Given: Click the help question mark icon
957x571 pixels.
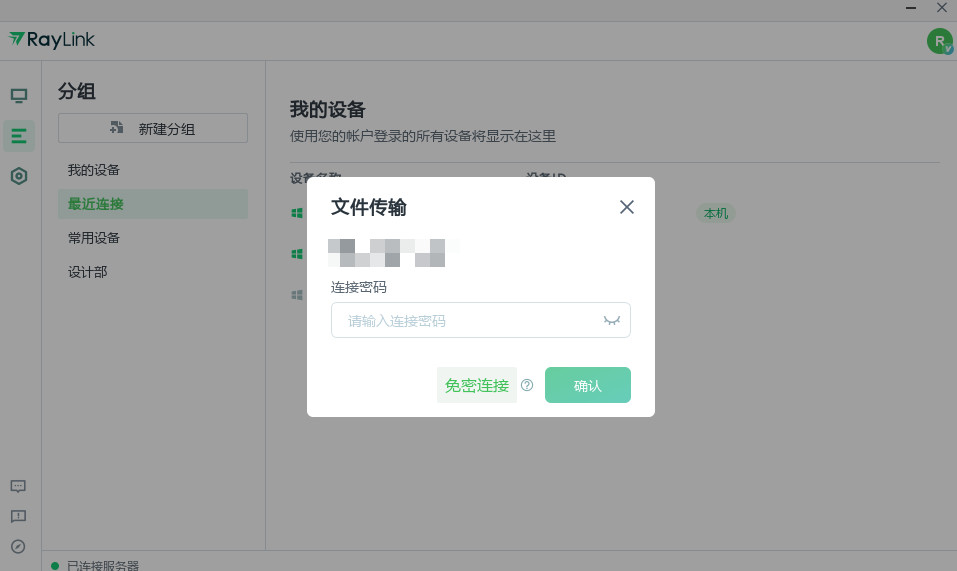Looking at the screenshot, I should tap(527, 385).
